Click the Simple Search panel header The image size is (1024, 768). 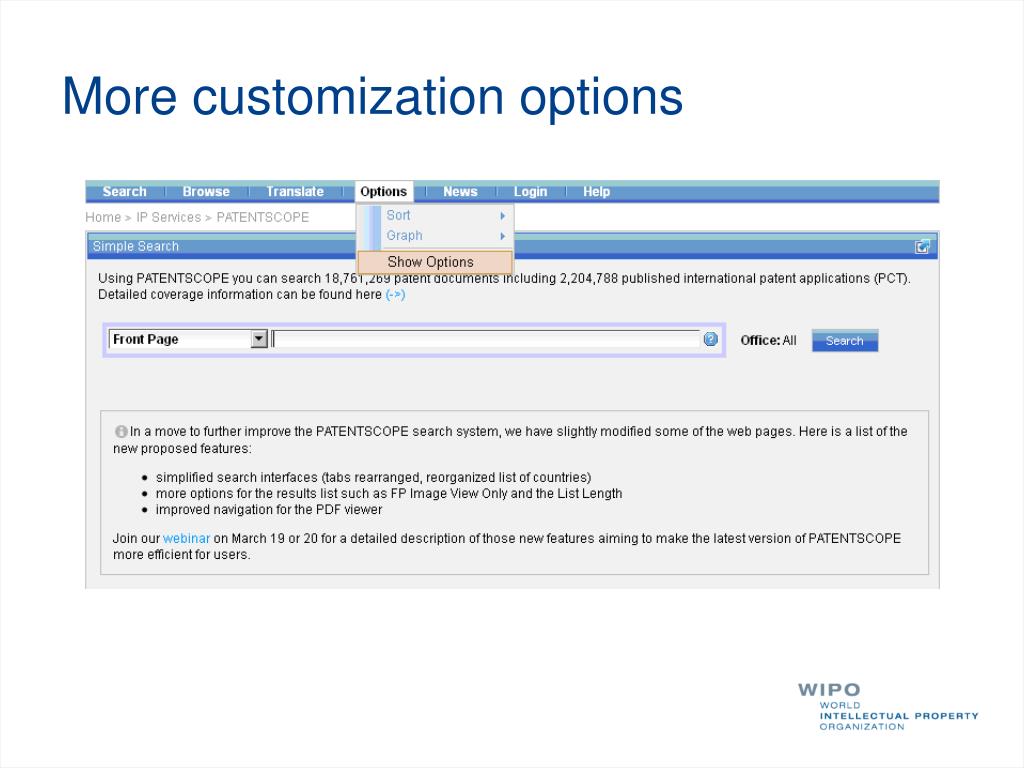pyautogui.click(x=513, y=246)
